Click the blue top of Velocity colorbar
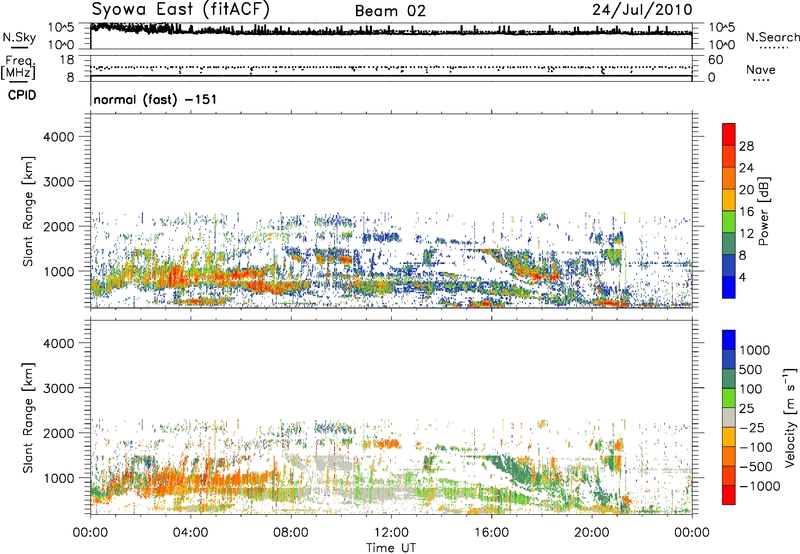800x554 pixels. tap(729, 340)
